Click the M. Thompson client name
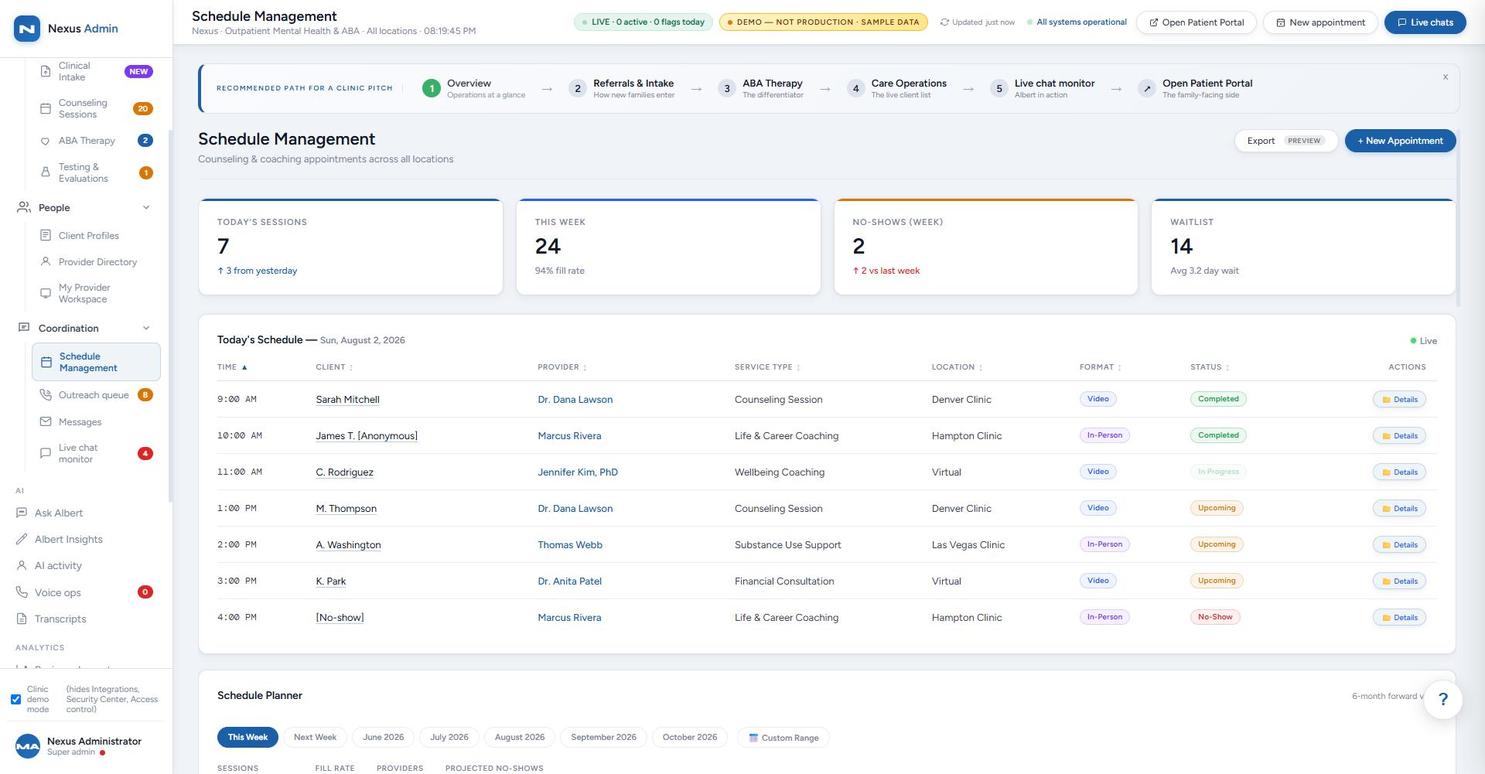 tap(346, 508)
